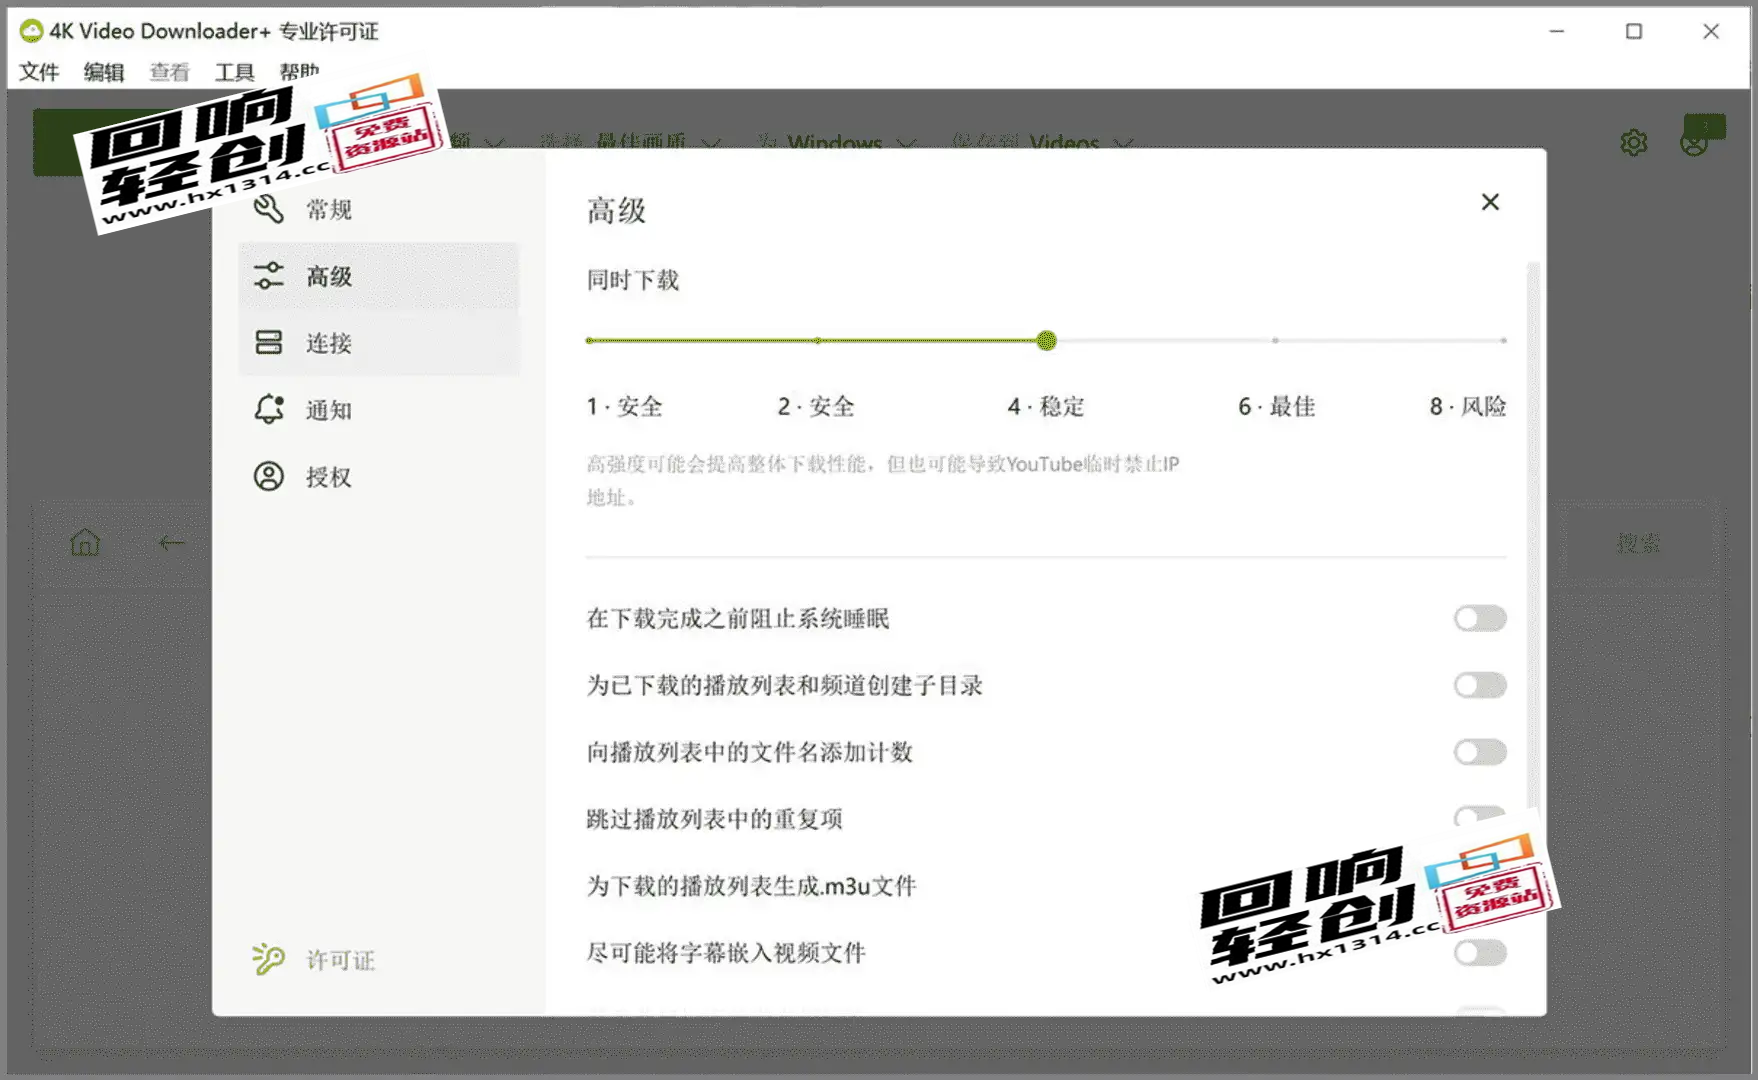
Task: Open the 帮助 menu
Action: pos(299,72)
